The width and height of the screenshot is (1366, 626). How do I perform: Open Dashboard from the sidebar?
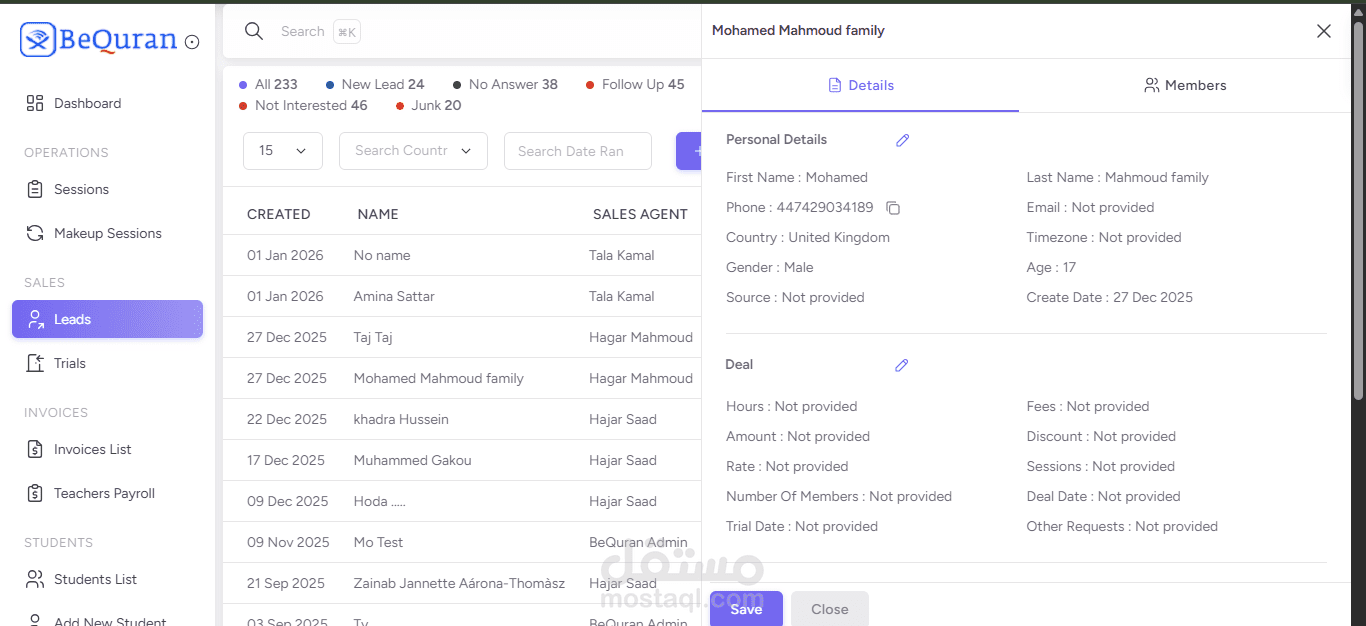pos(87,103)
